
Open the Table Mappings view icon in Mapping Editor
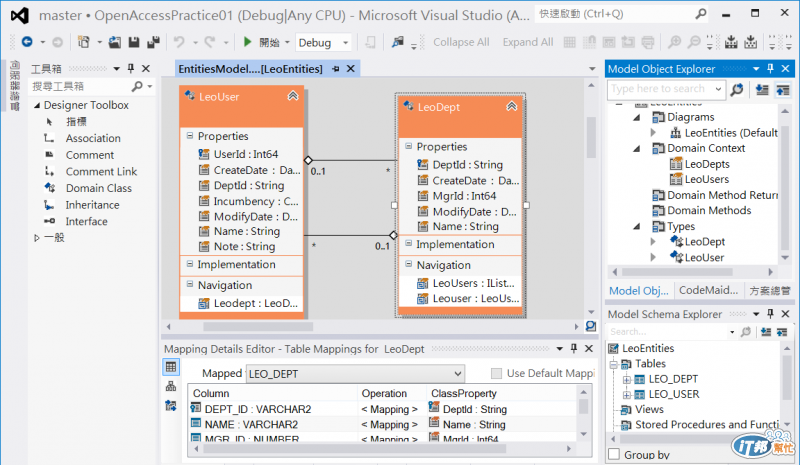[x=171, y=366]
